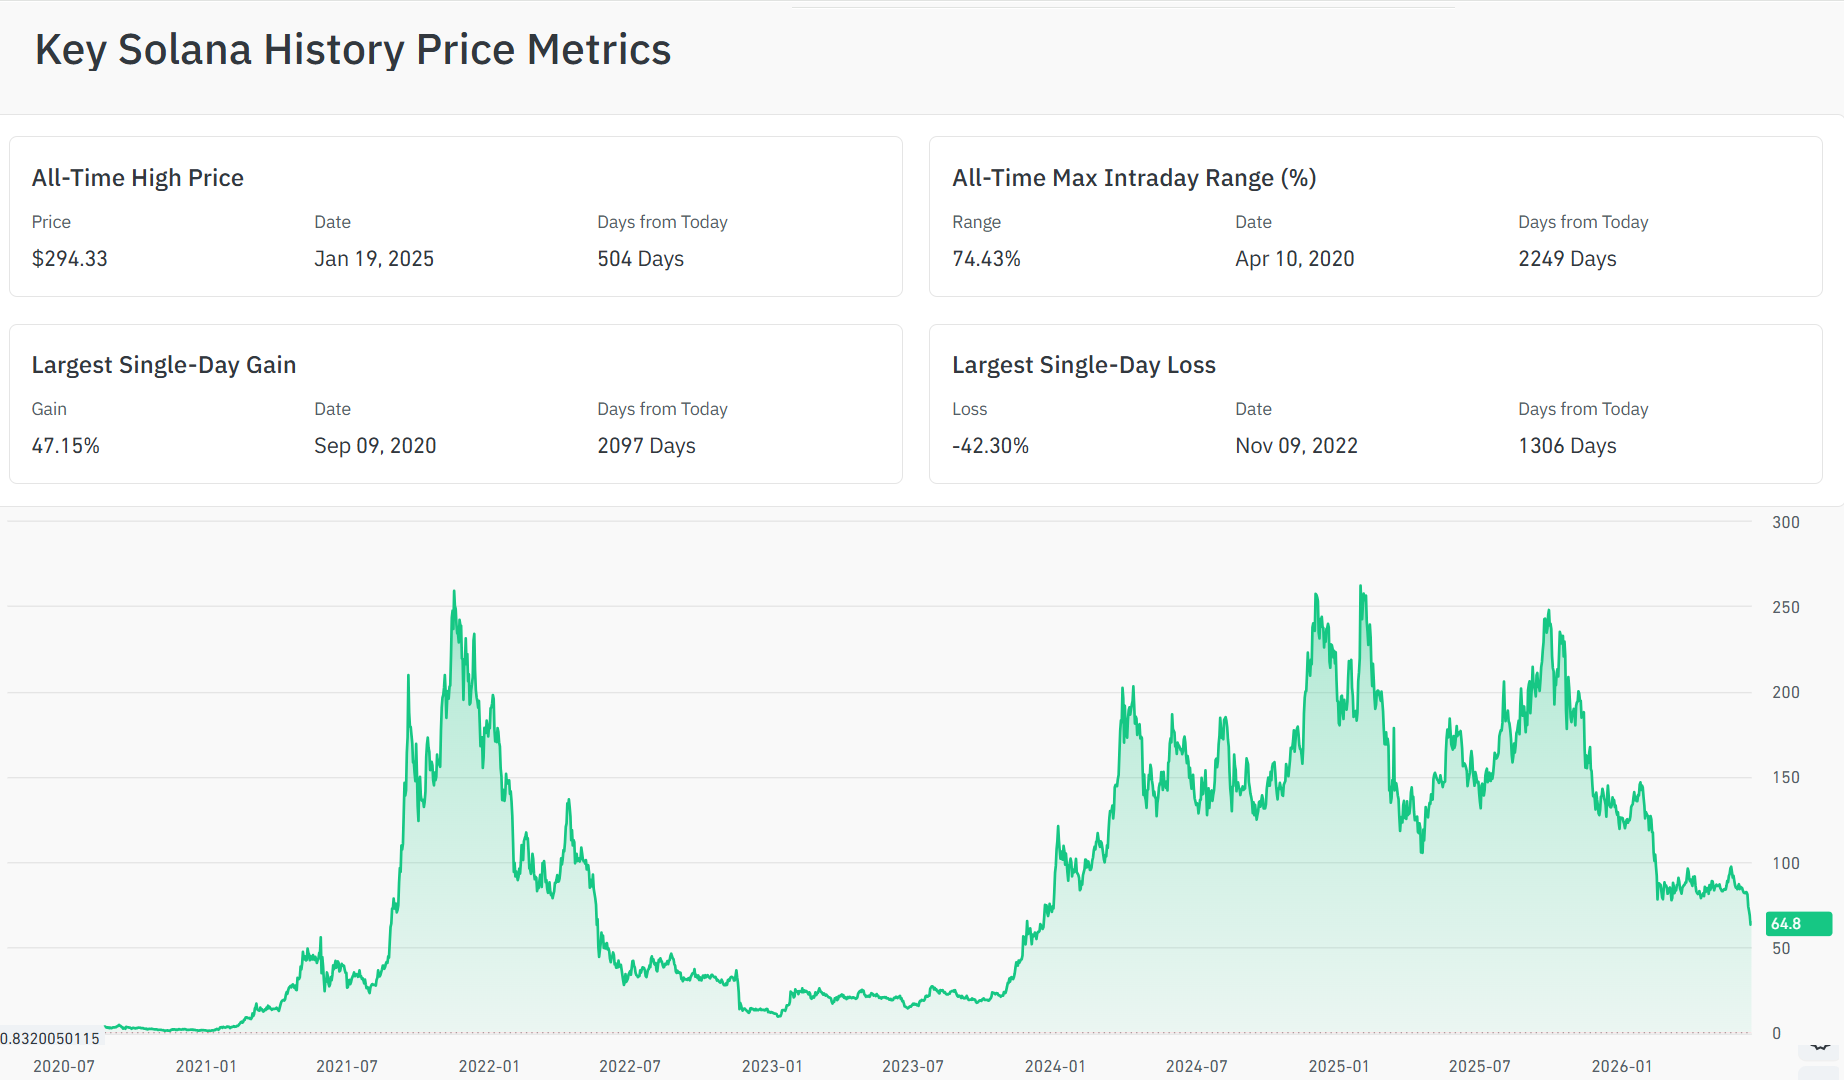Click the 300 y-axis price label
This screenshot has height=1080, width=1844.
[x=1786, y=522]
